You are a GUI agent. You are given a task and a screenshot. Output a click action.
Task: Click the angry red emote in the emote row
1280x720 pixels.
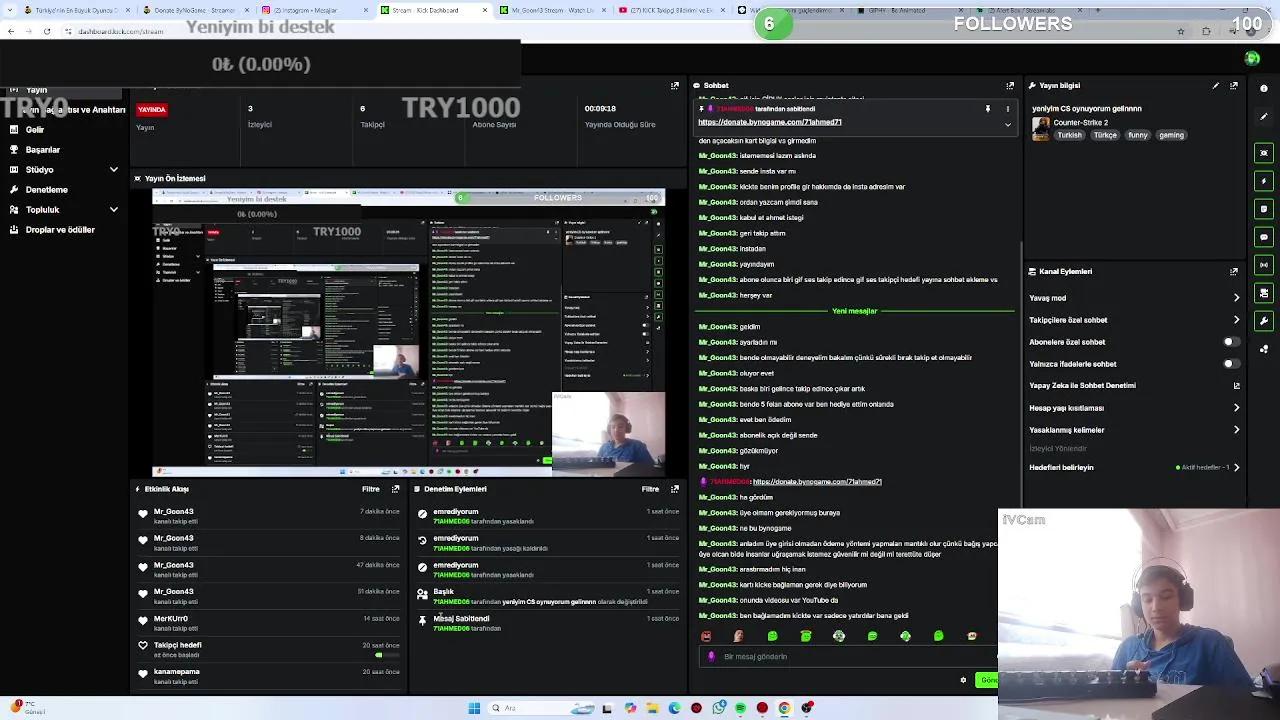[x=706, y=636]
